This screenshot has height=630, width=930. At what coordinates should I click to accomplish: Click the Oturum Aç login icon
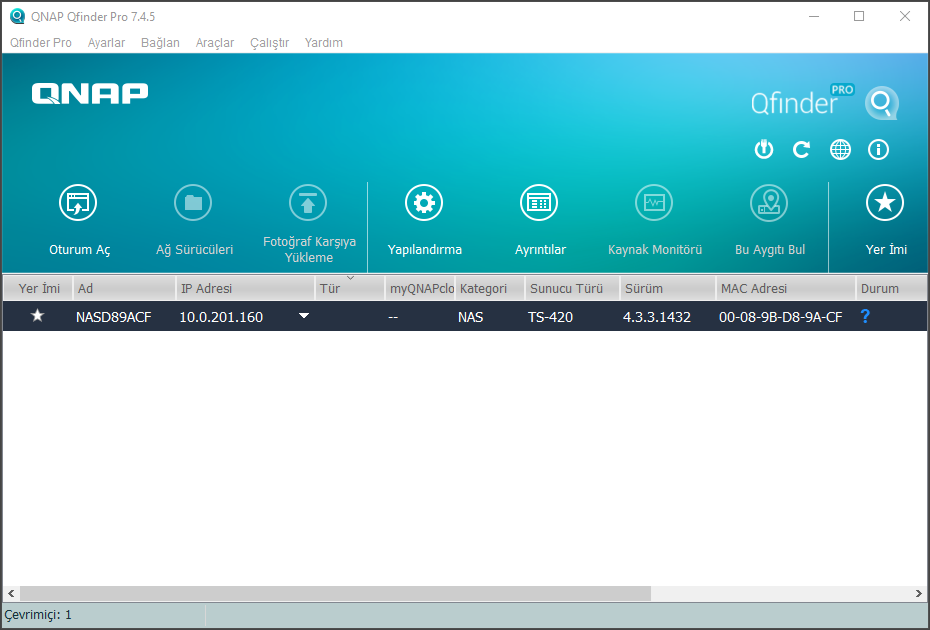(x=78, y=203)
